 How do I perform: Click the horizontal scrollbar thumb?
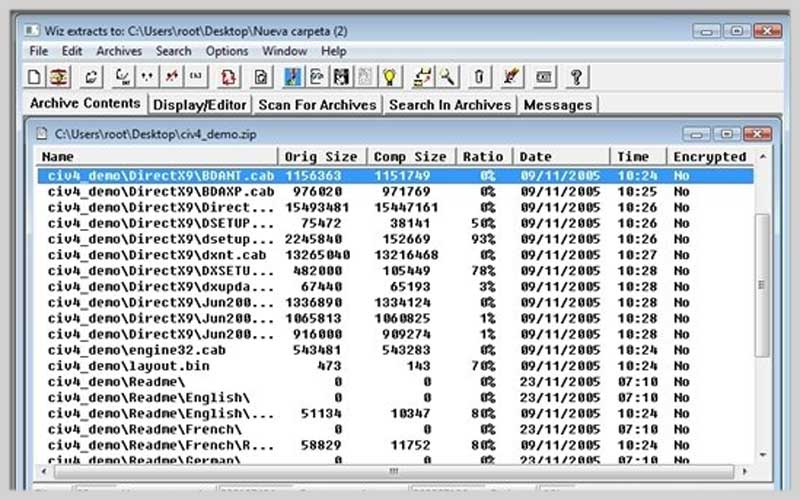point(393,471)
